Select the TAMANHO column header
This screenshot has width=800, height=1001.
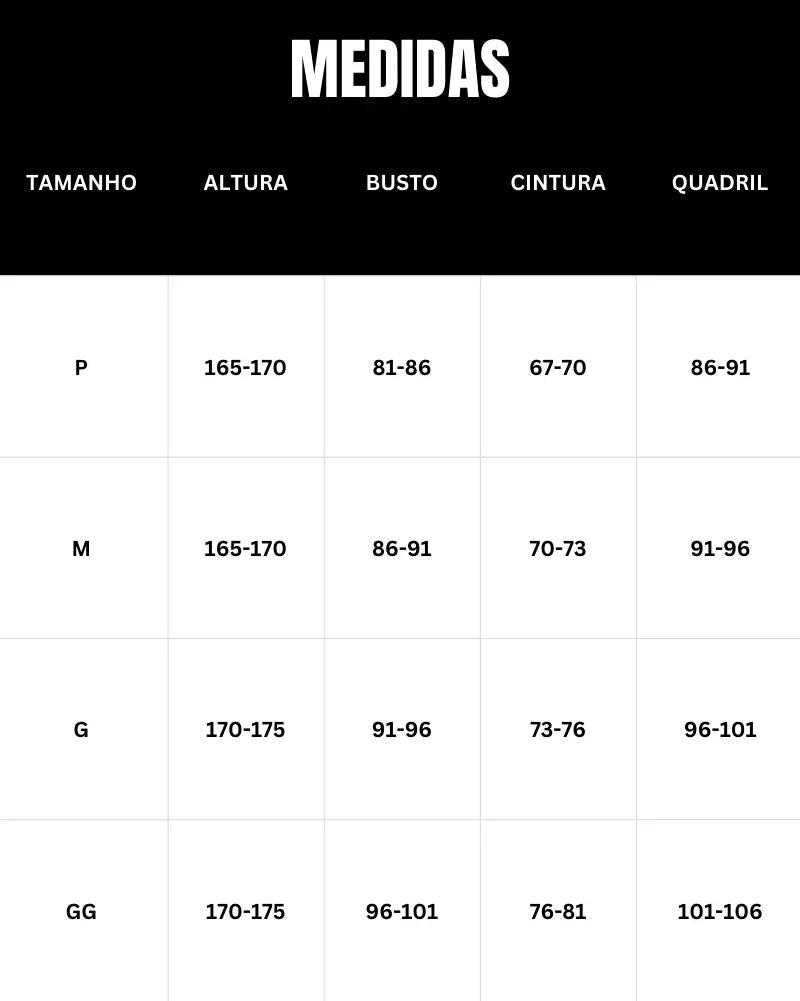[81, 183]
